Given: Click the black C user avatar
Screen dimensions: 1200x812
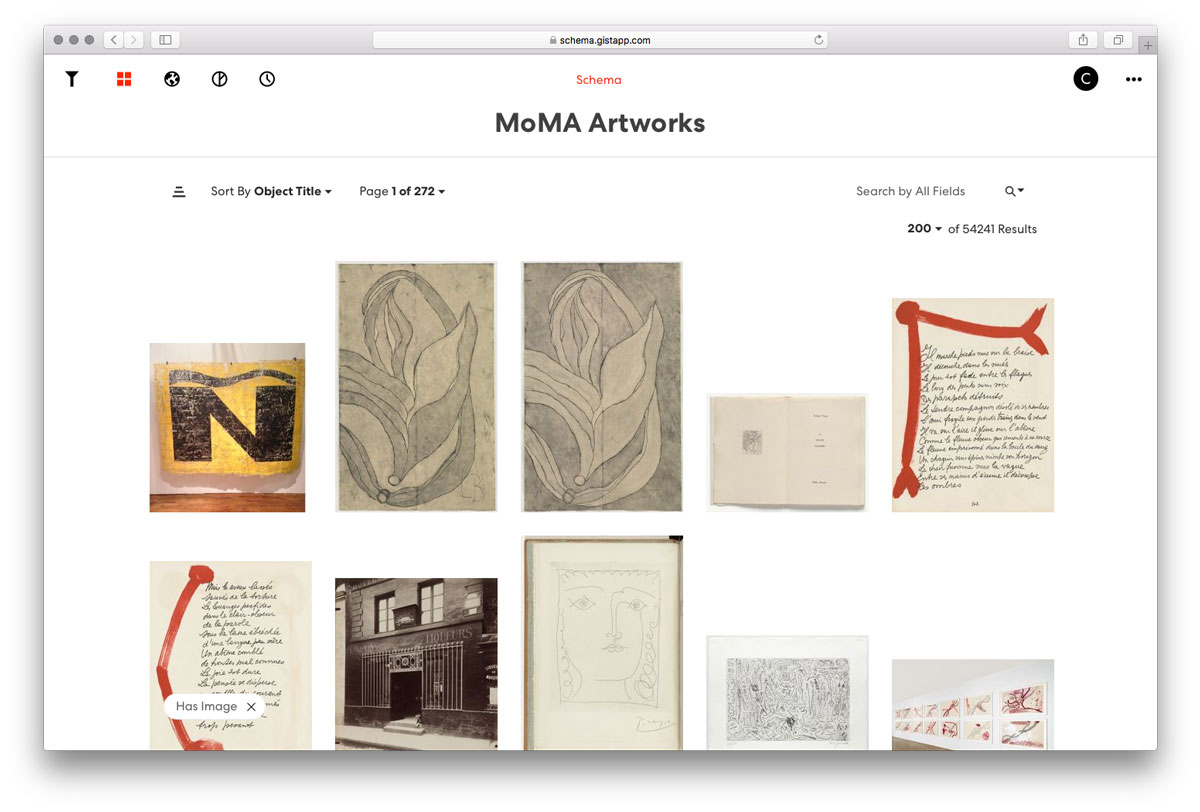Looking at the screenshot, I should (x=1086, y=79).
